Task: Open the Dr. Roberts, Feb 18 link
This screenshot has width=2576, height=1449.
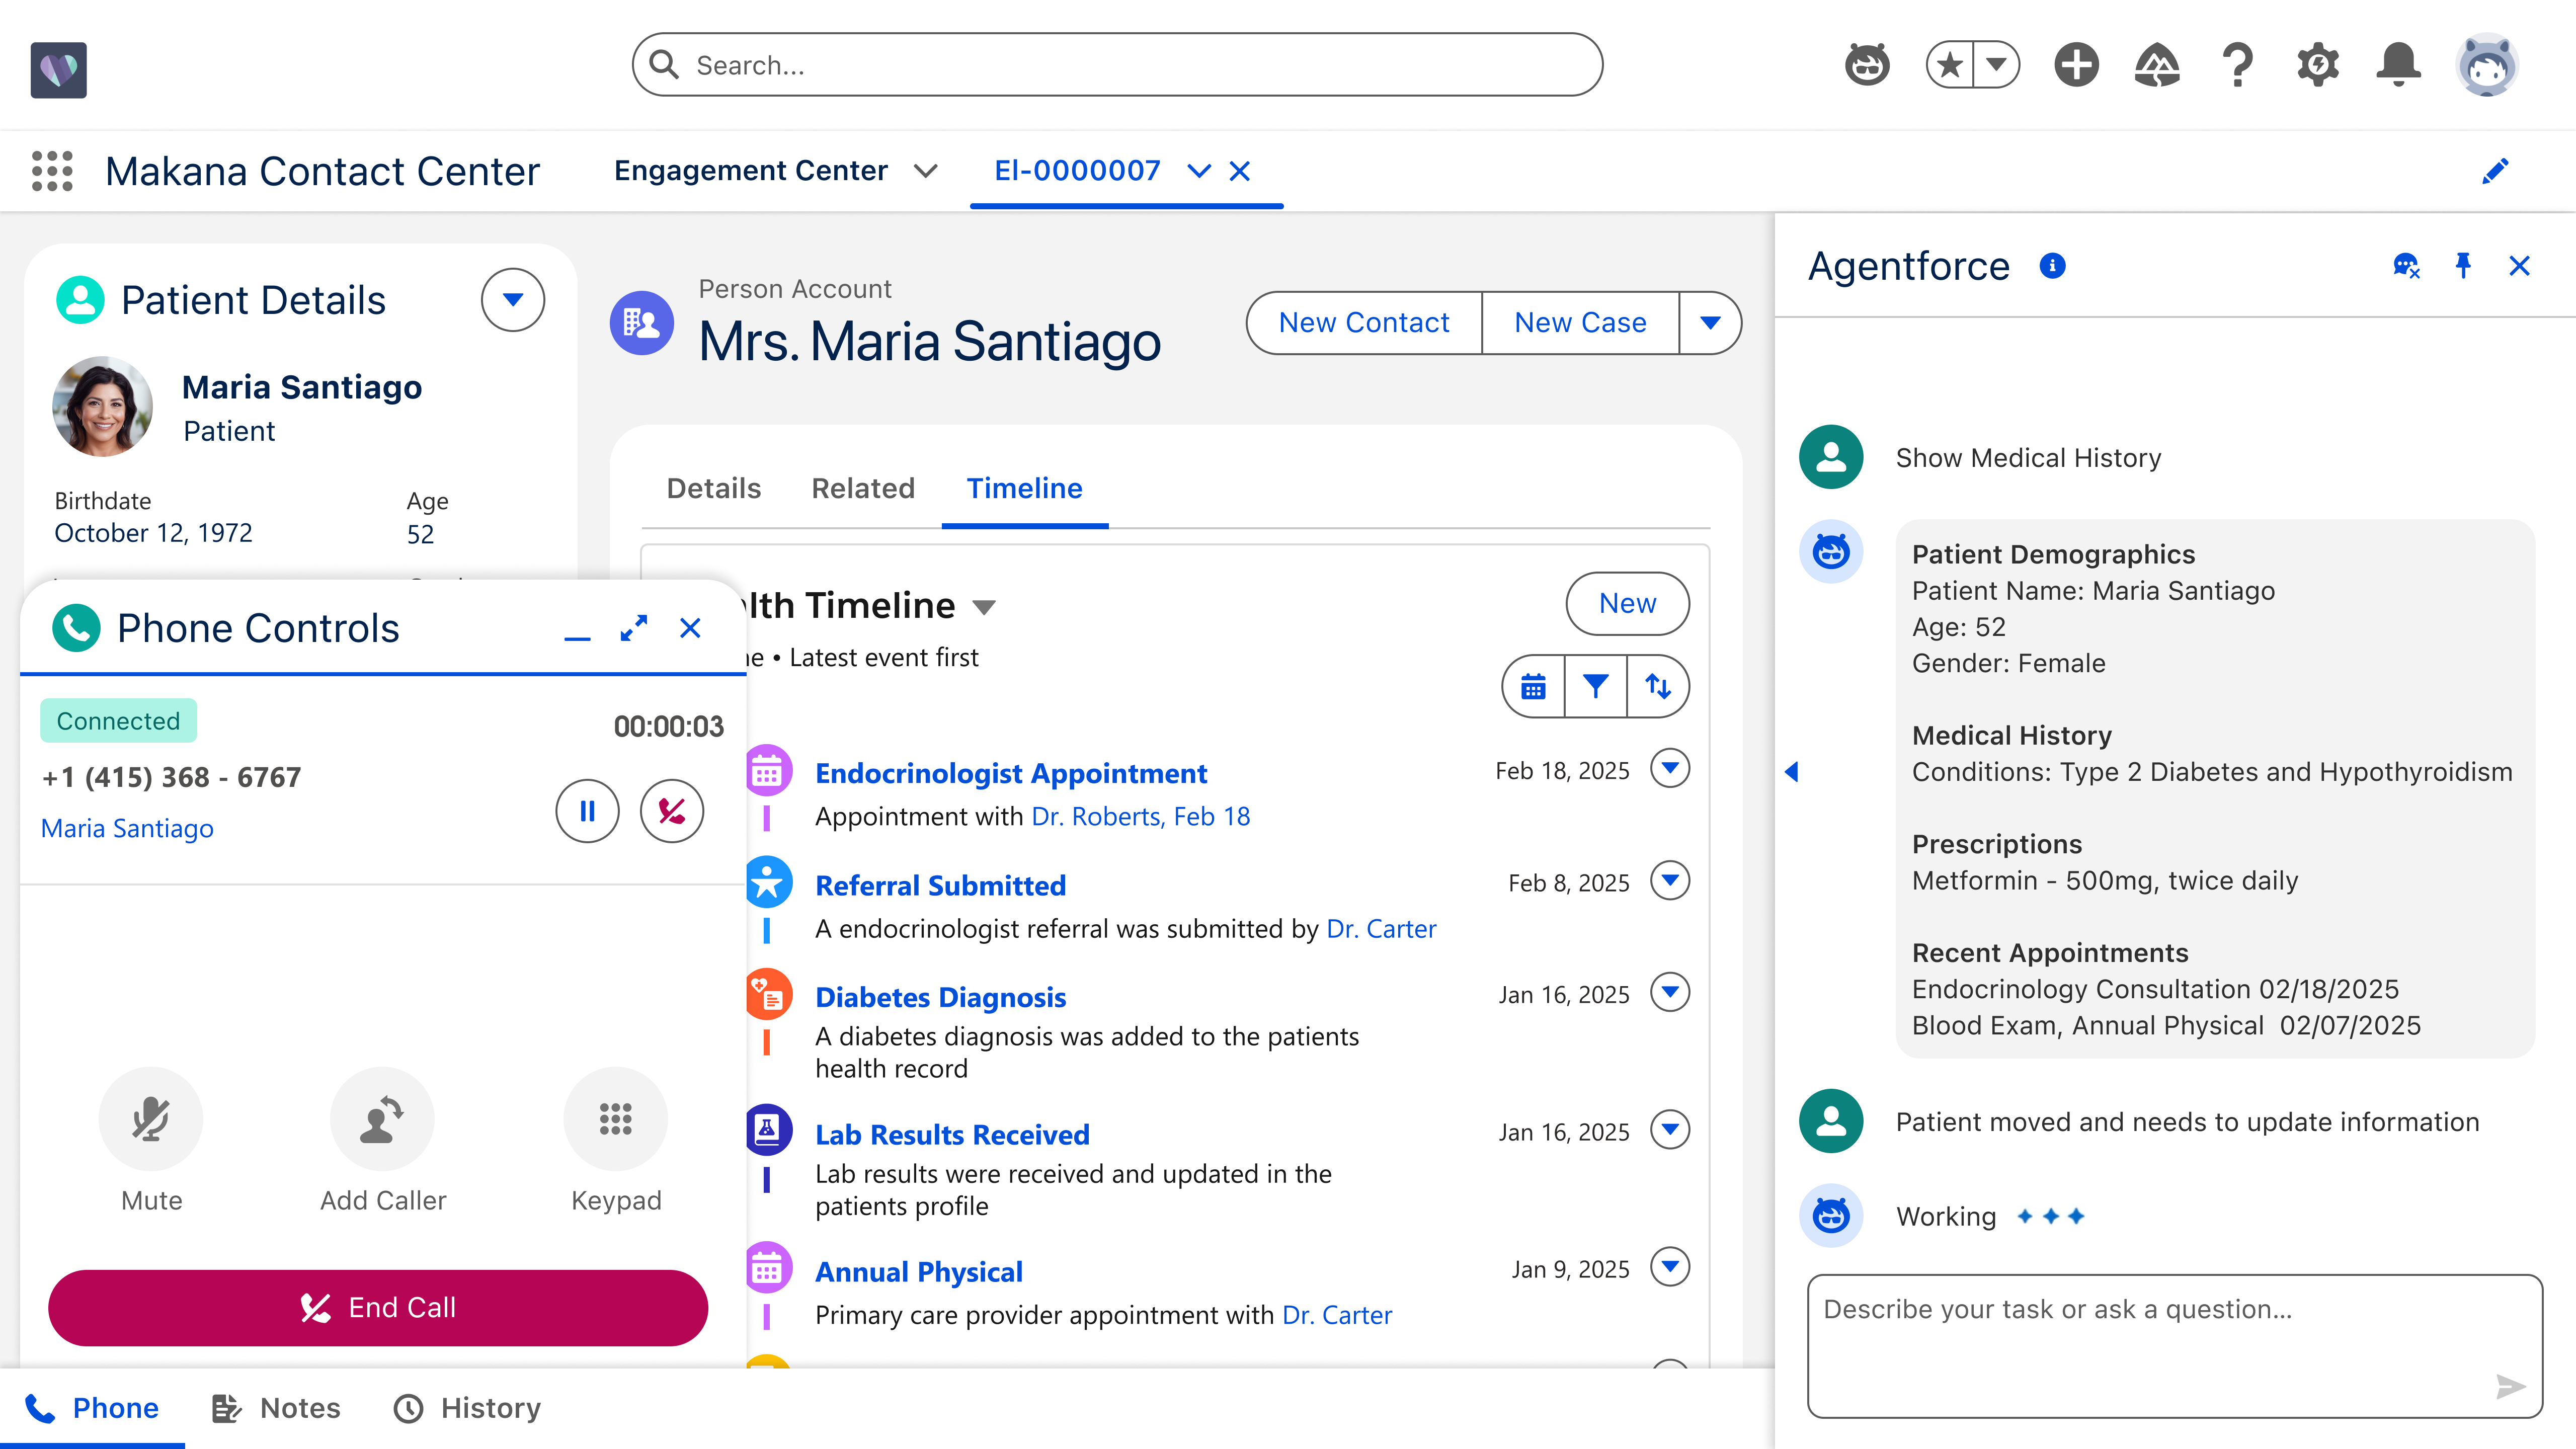Action: [x=1140, y=817]
